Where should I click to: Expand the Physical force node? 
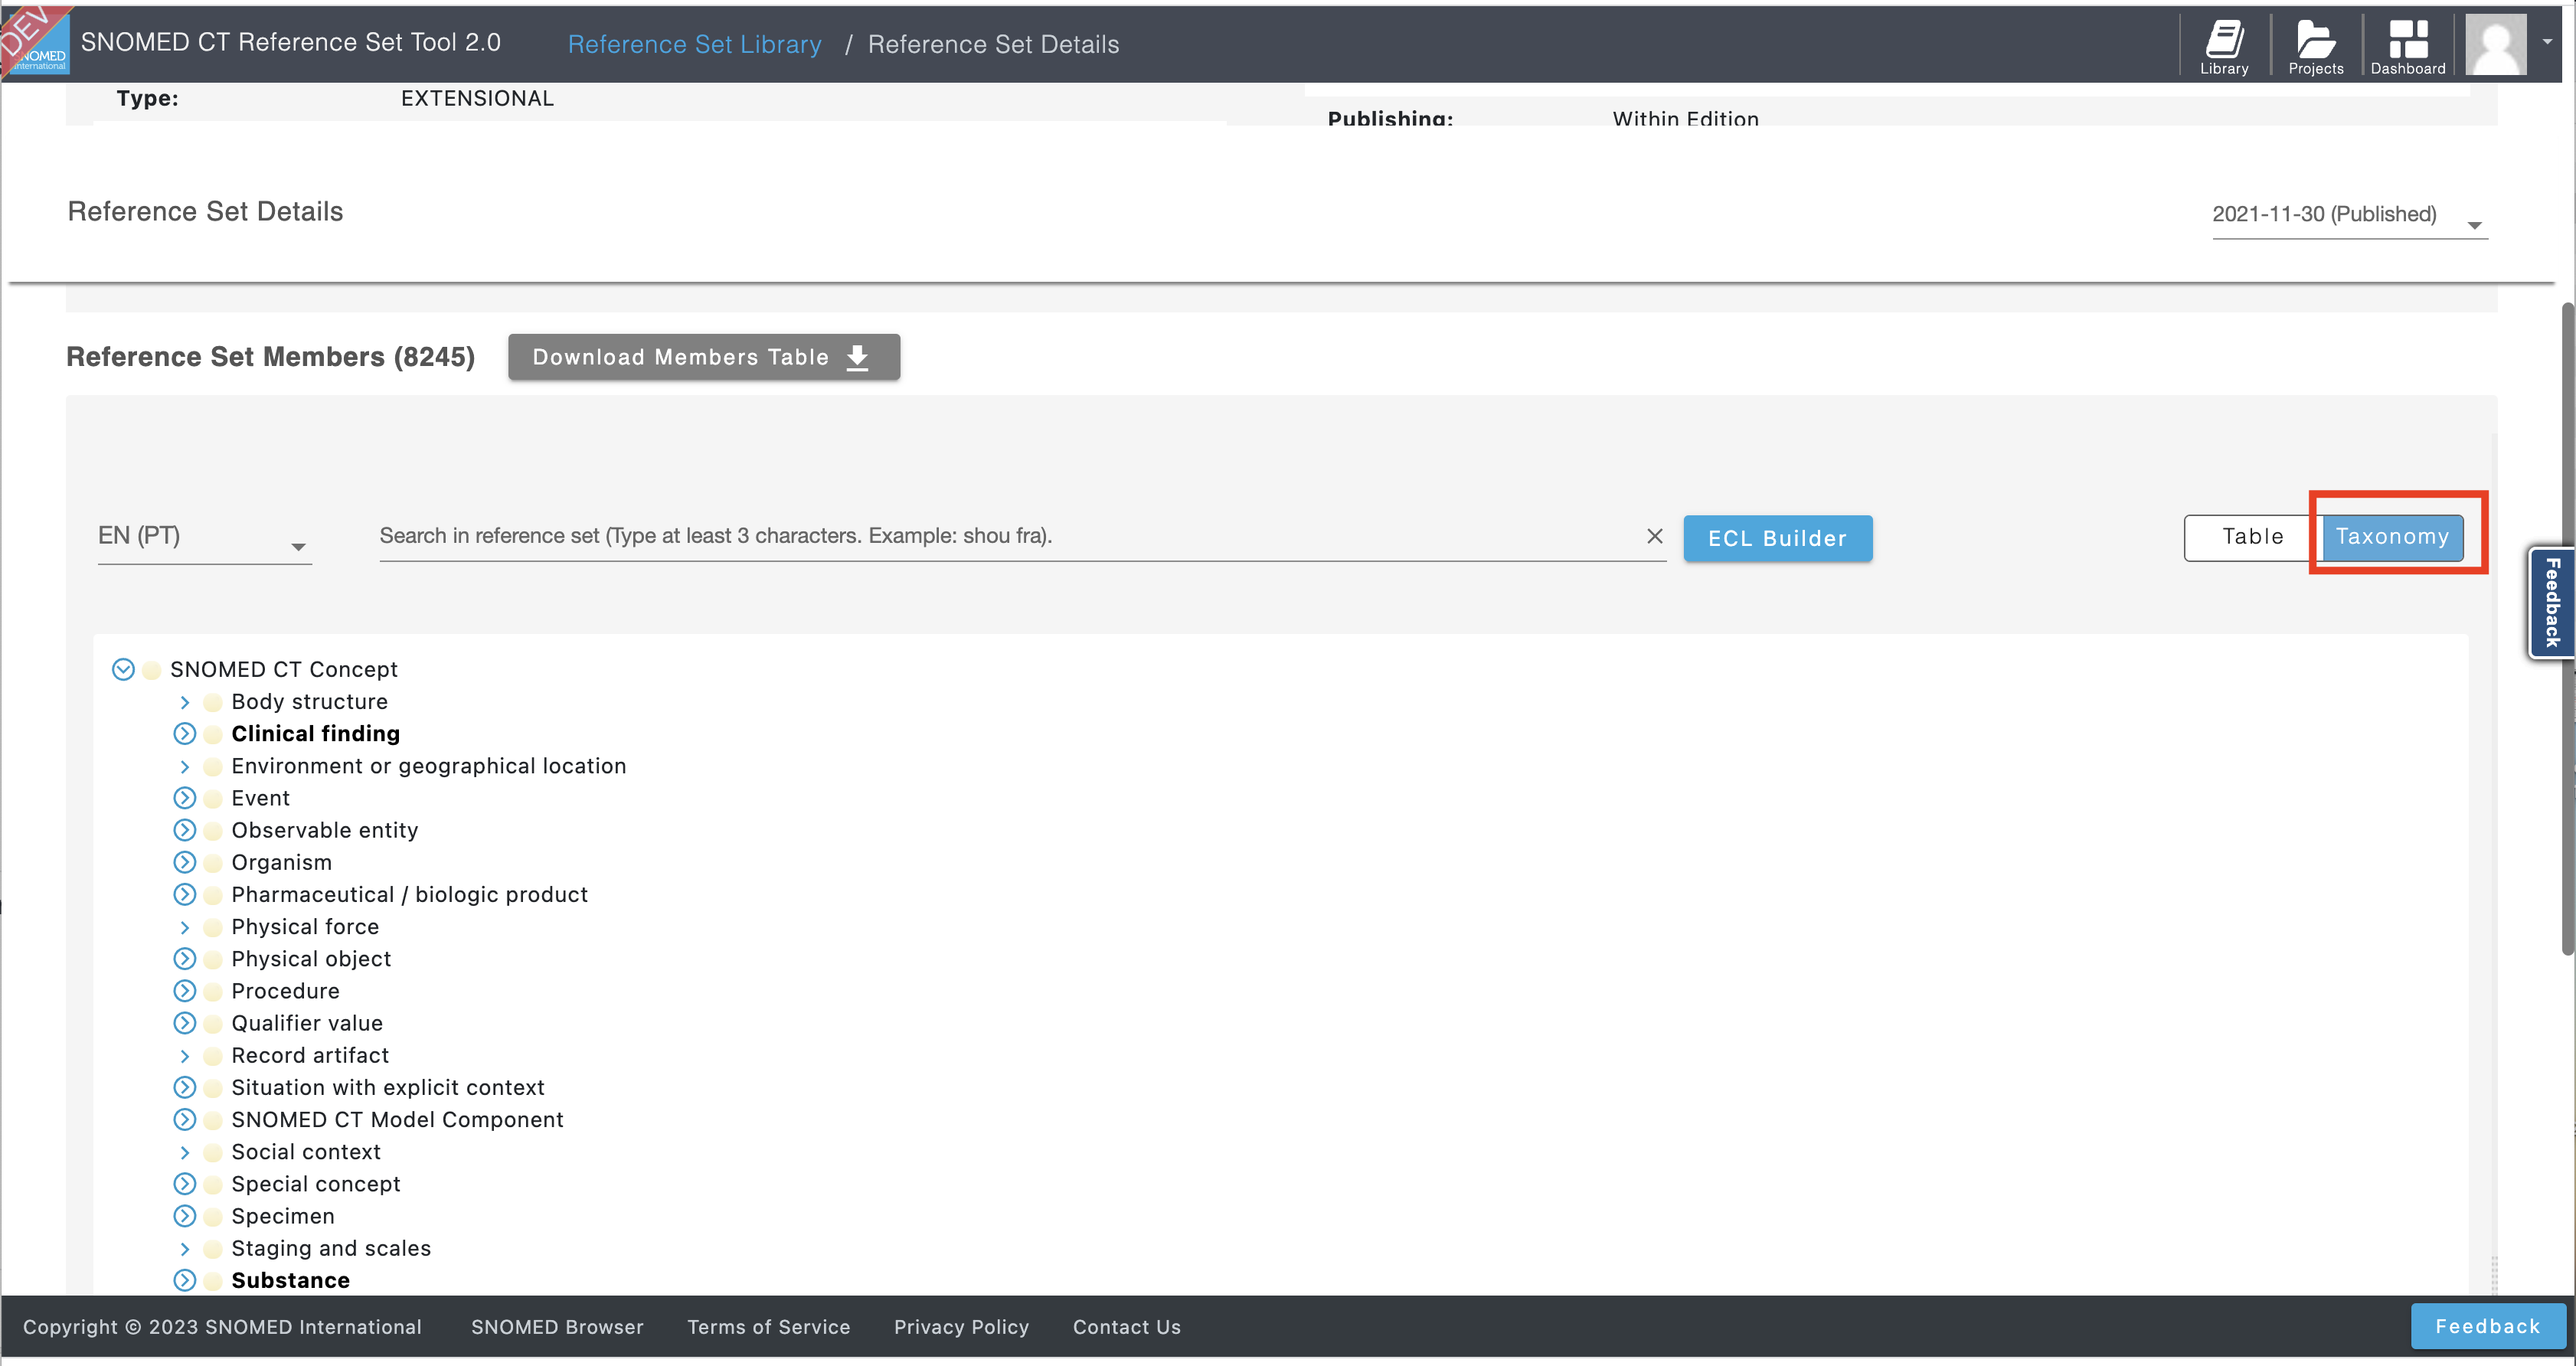(x=184, y=927)
